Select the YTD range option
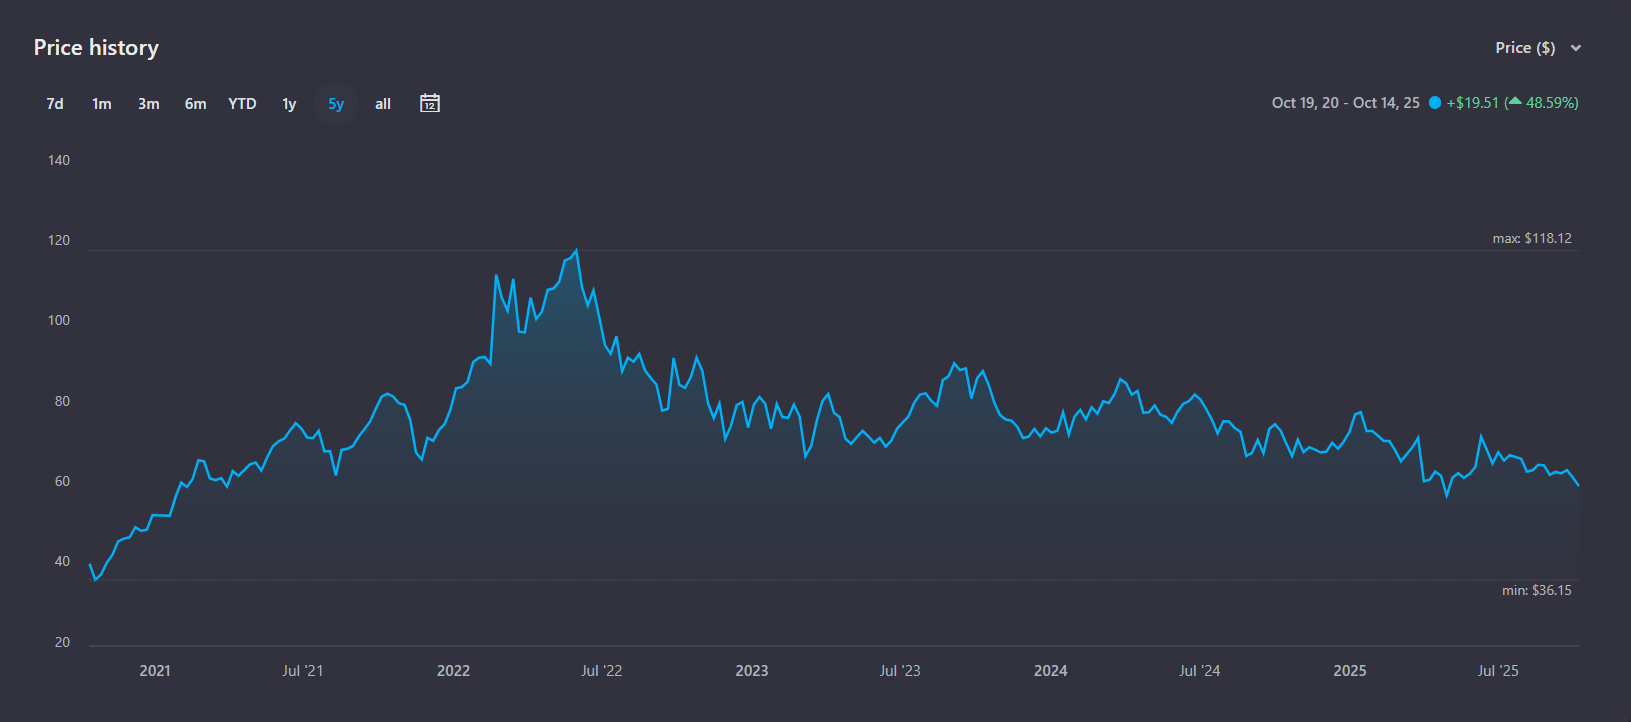Viewport: 1631px width, 722px height. click(242, 104)
